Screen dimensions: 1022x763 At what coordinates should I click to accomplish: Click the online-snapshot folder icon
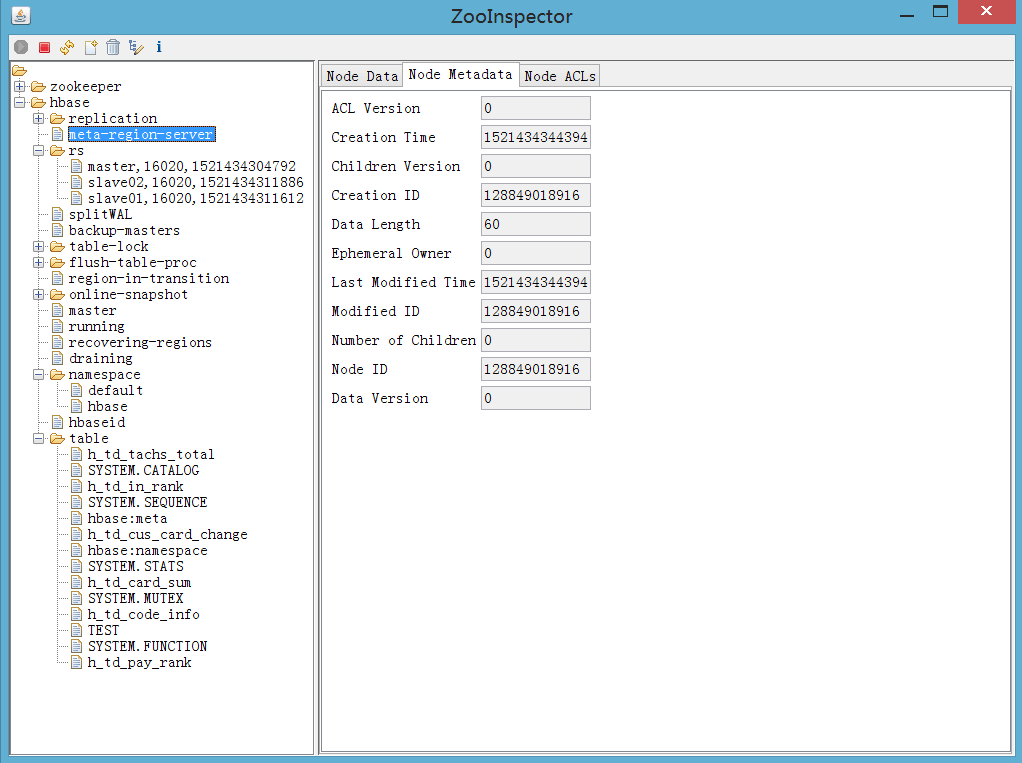pyautogui.click(x=58, y=295)
